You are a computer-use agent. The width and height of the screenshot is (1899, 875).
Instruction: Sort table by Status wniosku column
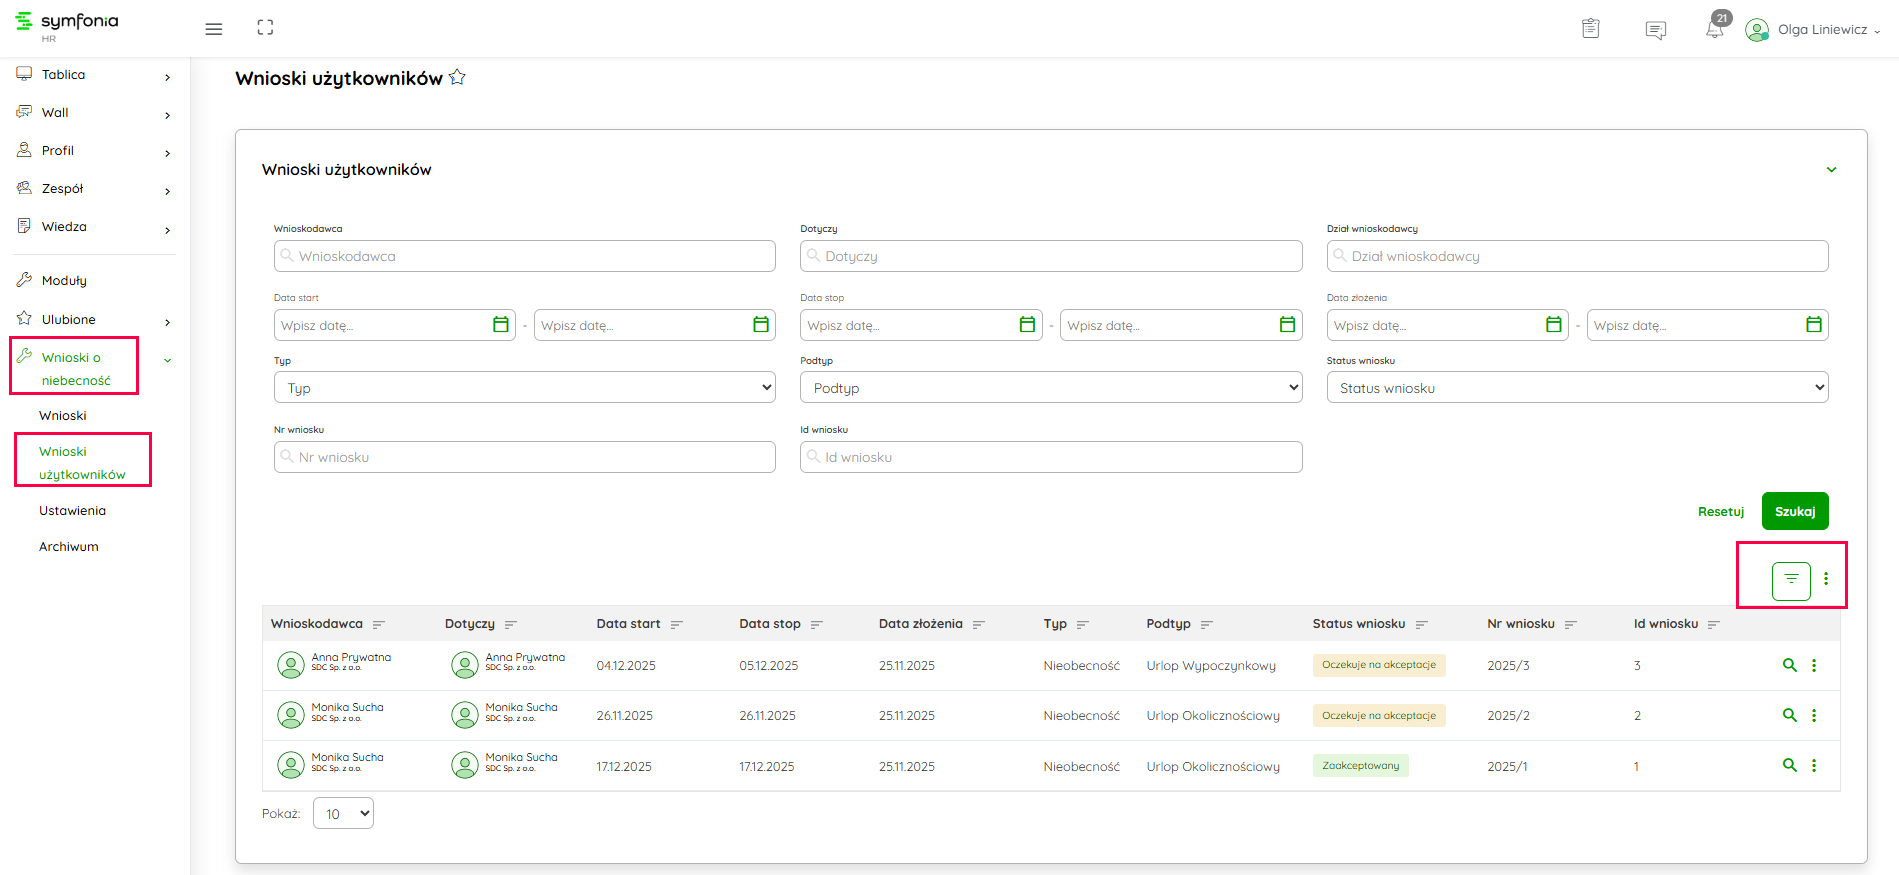pos(1421,624)
